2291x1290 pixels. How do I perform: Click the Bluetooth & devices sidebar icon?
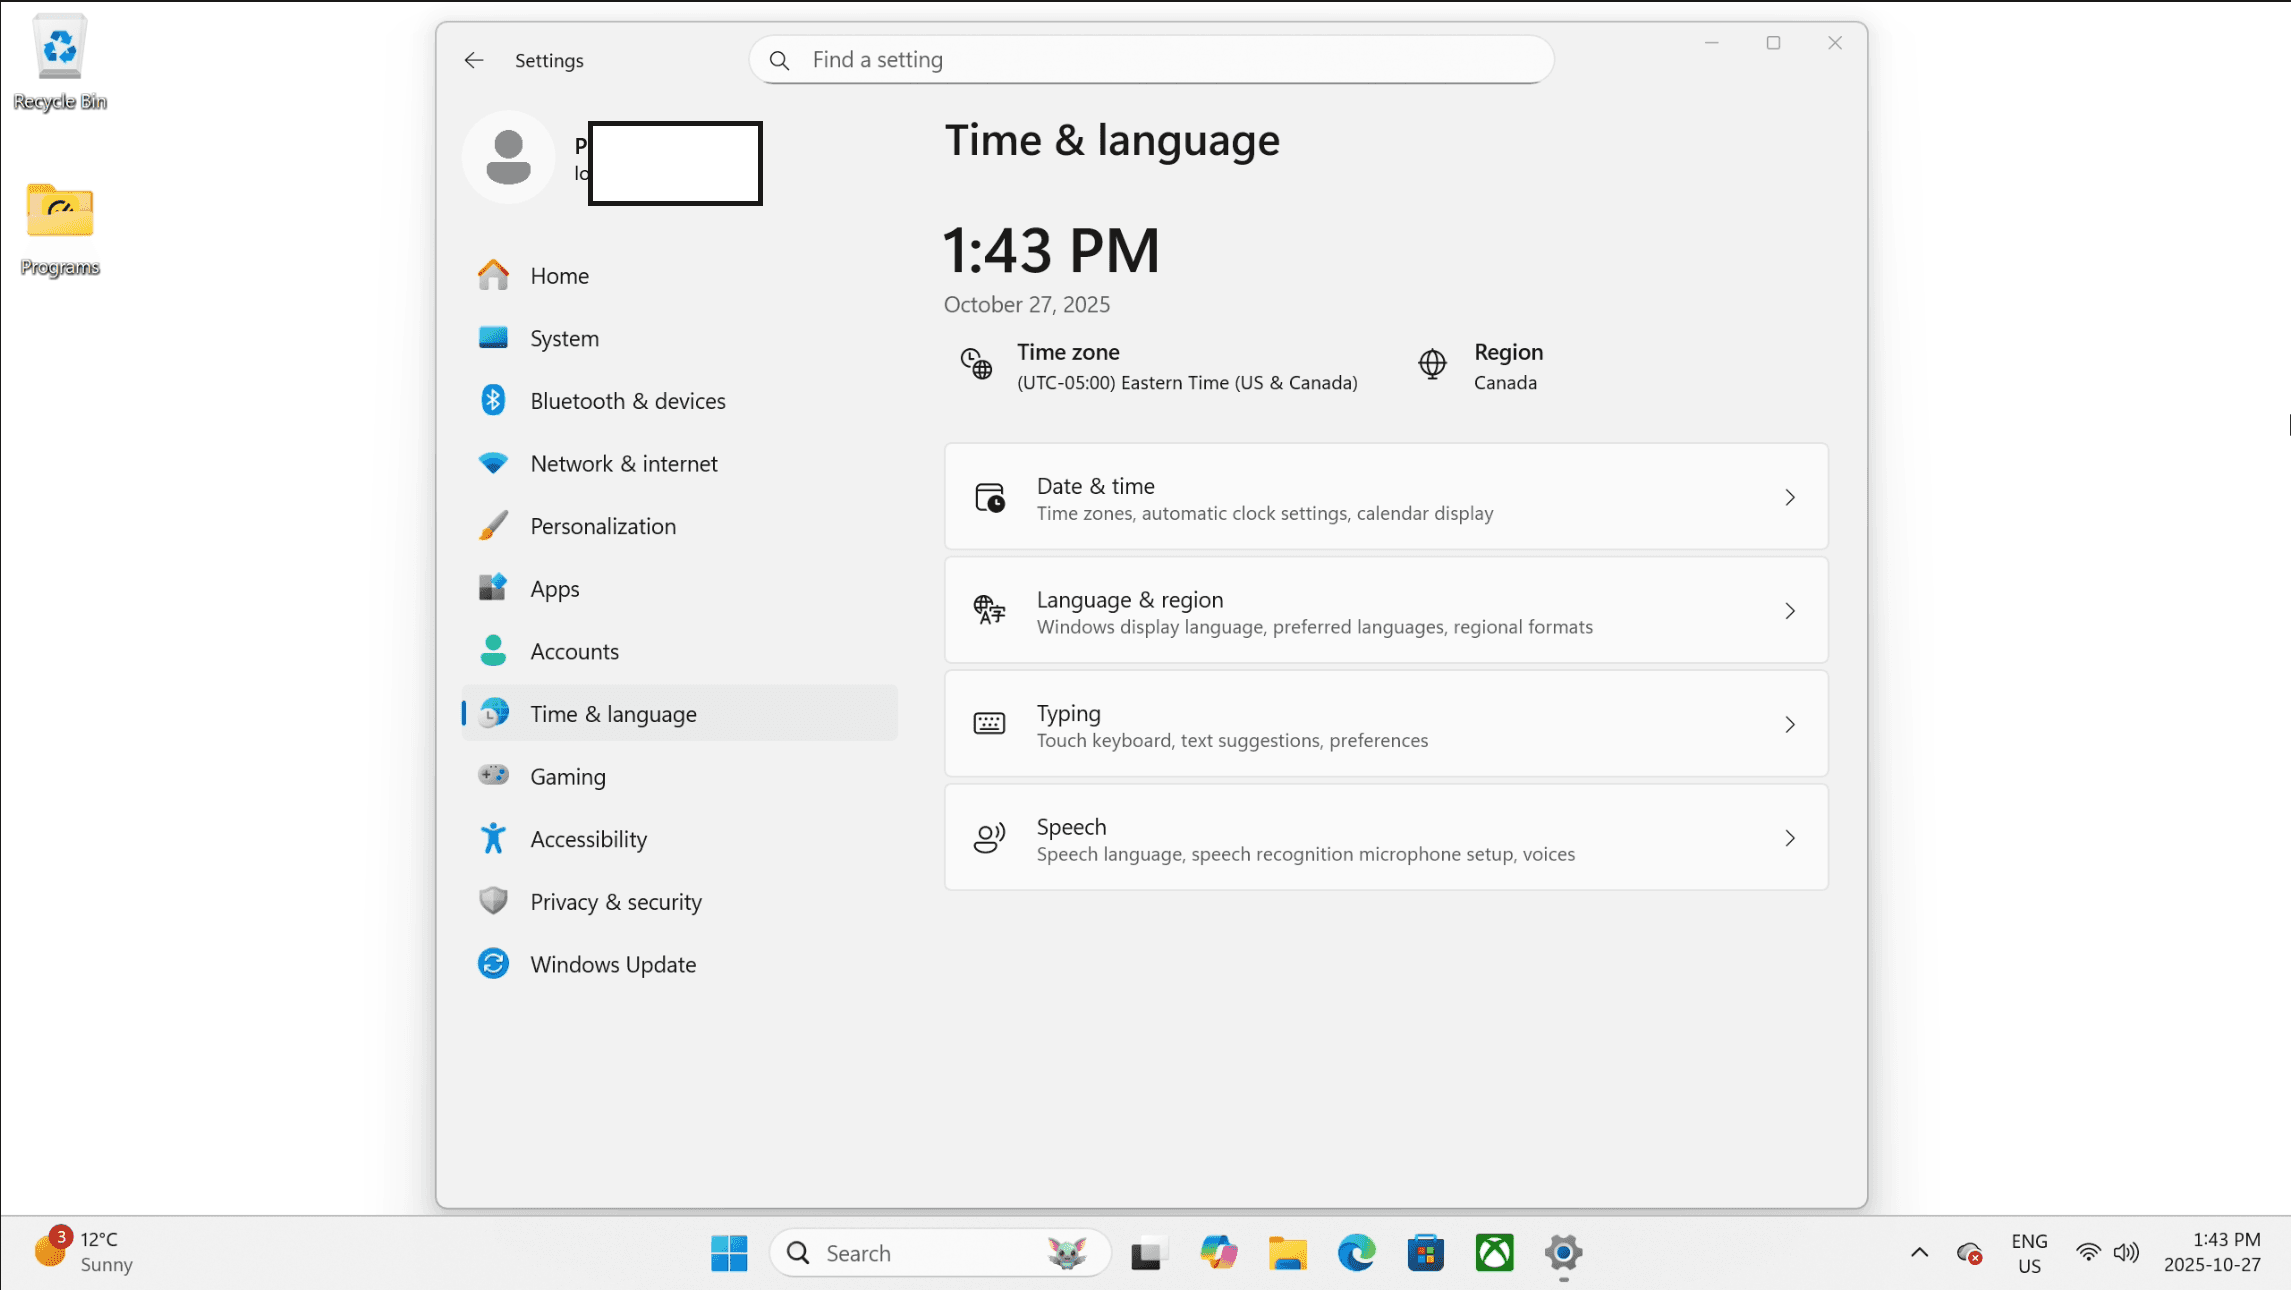coord(493,400)
